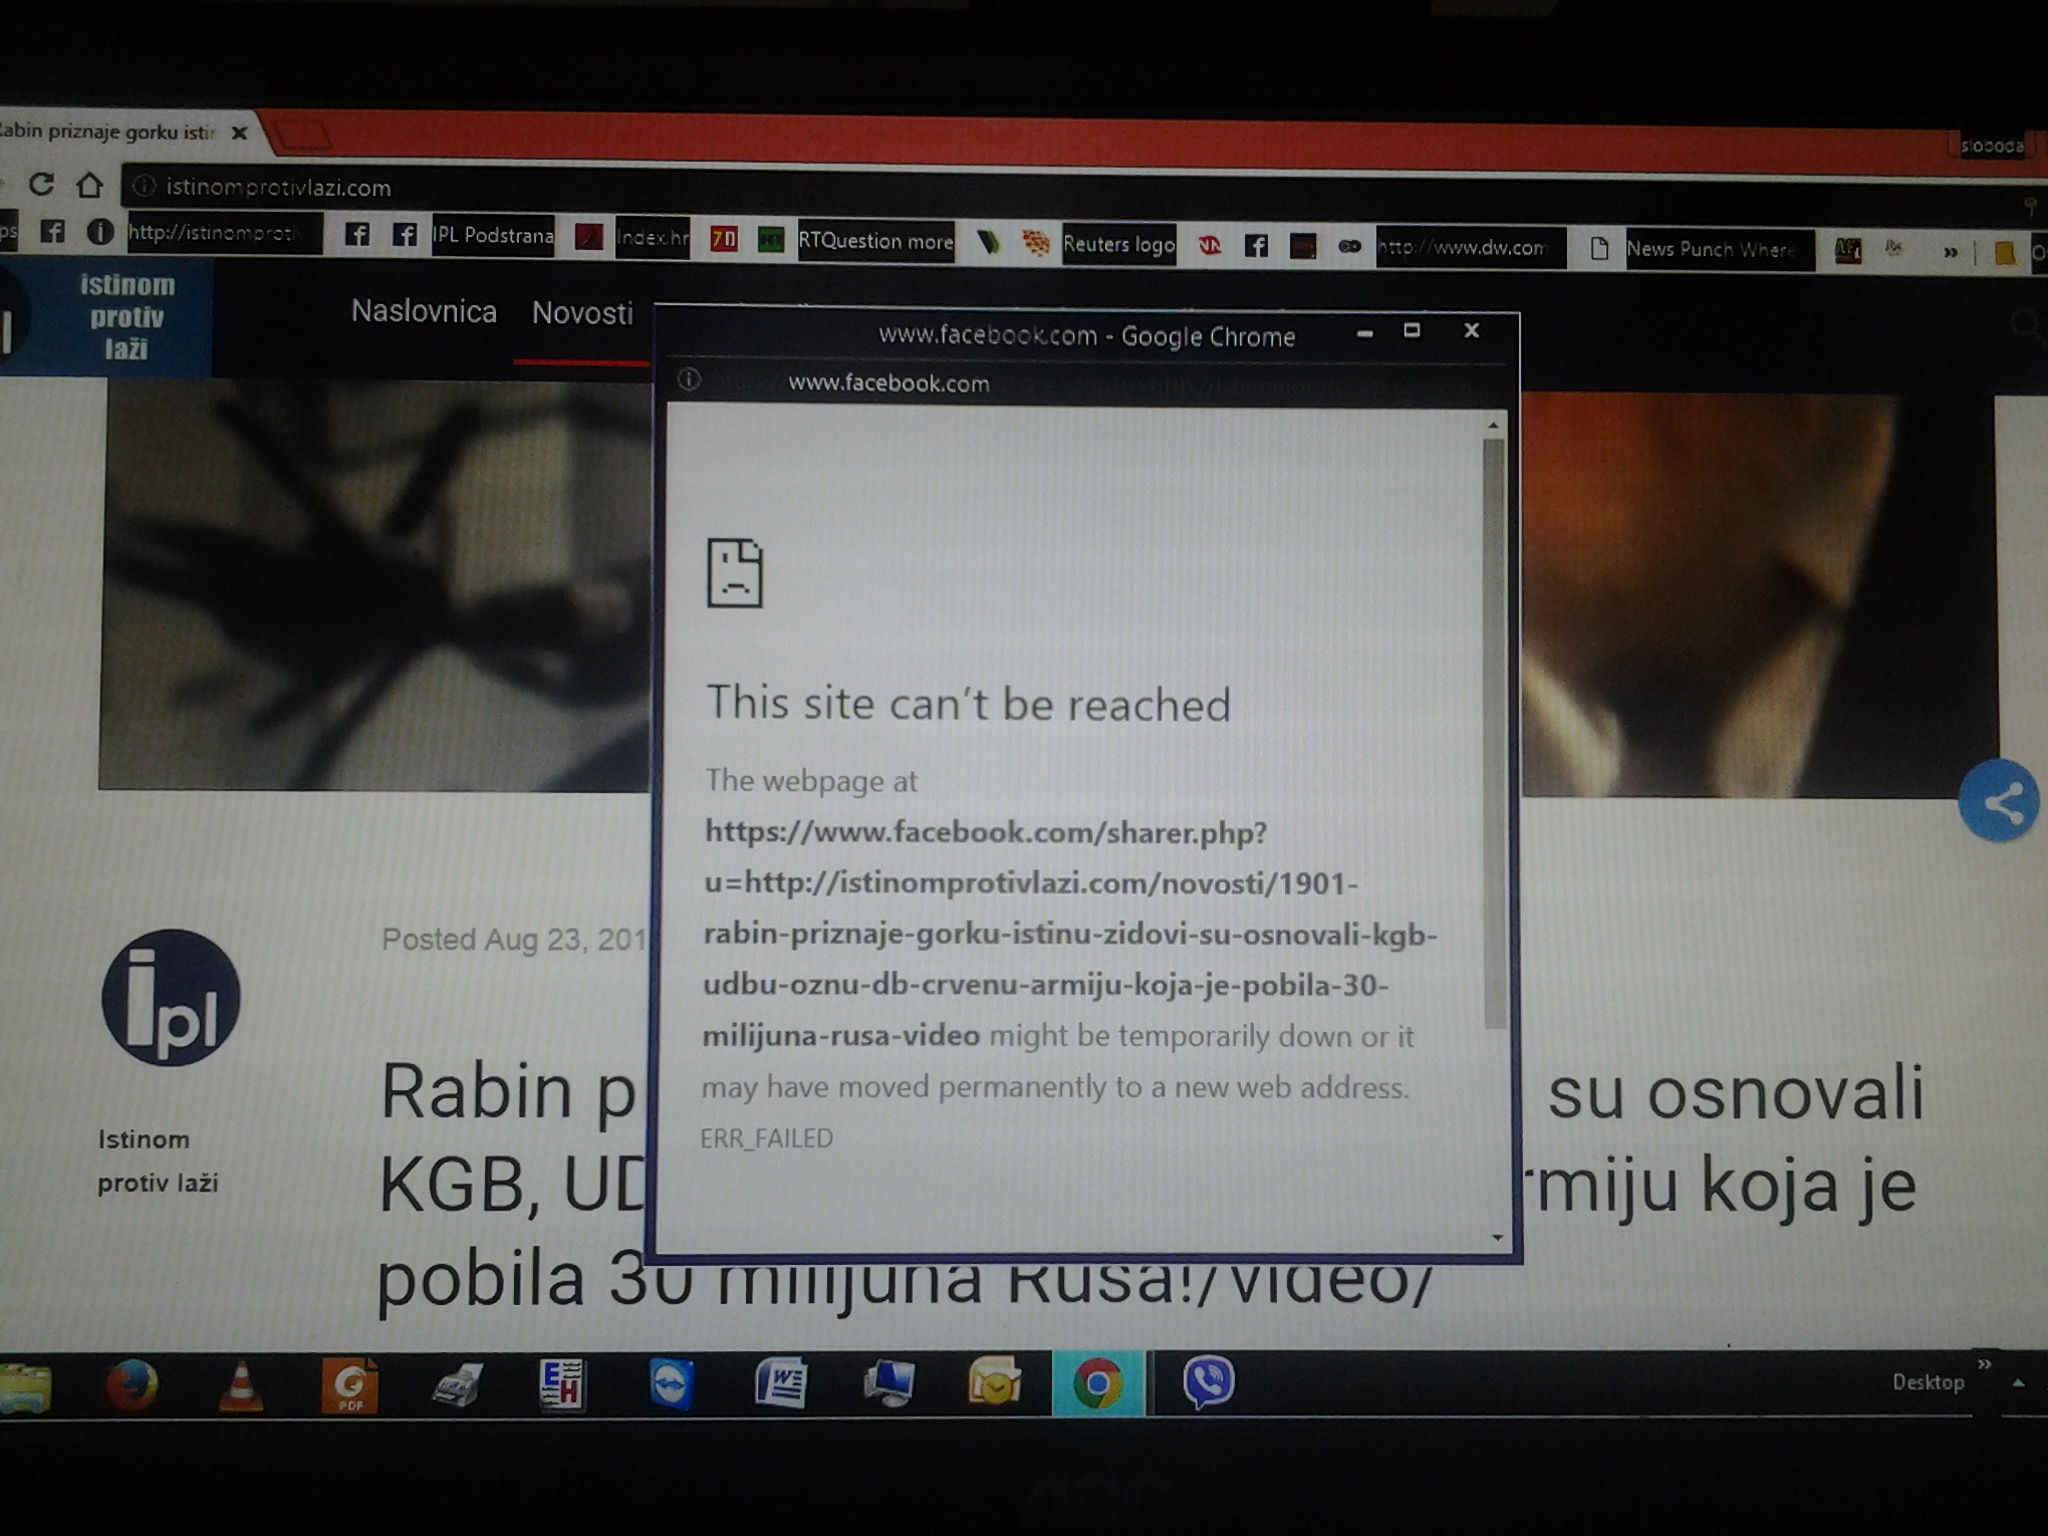
Task: Click the 'sloboda' profile button
Action: 1992,145
